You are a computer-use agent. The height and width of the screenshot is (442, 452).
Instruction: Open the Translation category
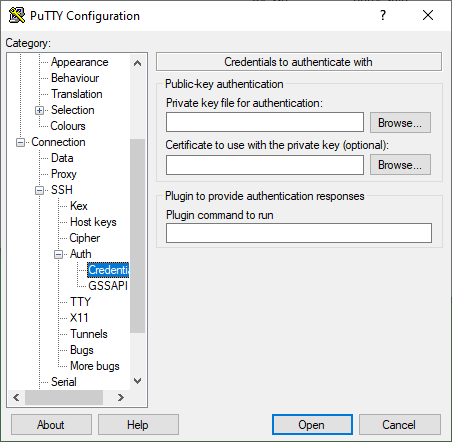pyautogui.click(x=77, y=94)
